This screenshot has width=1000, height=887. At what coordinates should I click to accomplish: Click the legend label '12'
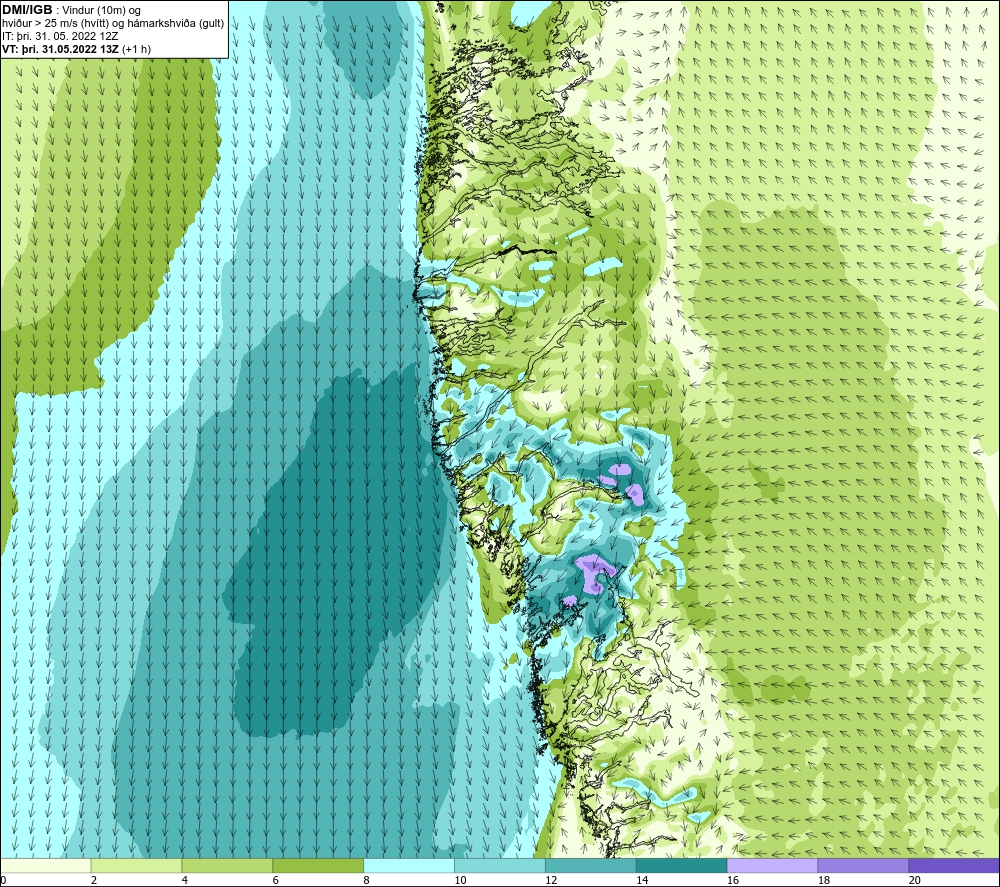pos(551,880)
